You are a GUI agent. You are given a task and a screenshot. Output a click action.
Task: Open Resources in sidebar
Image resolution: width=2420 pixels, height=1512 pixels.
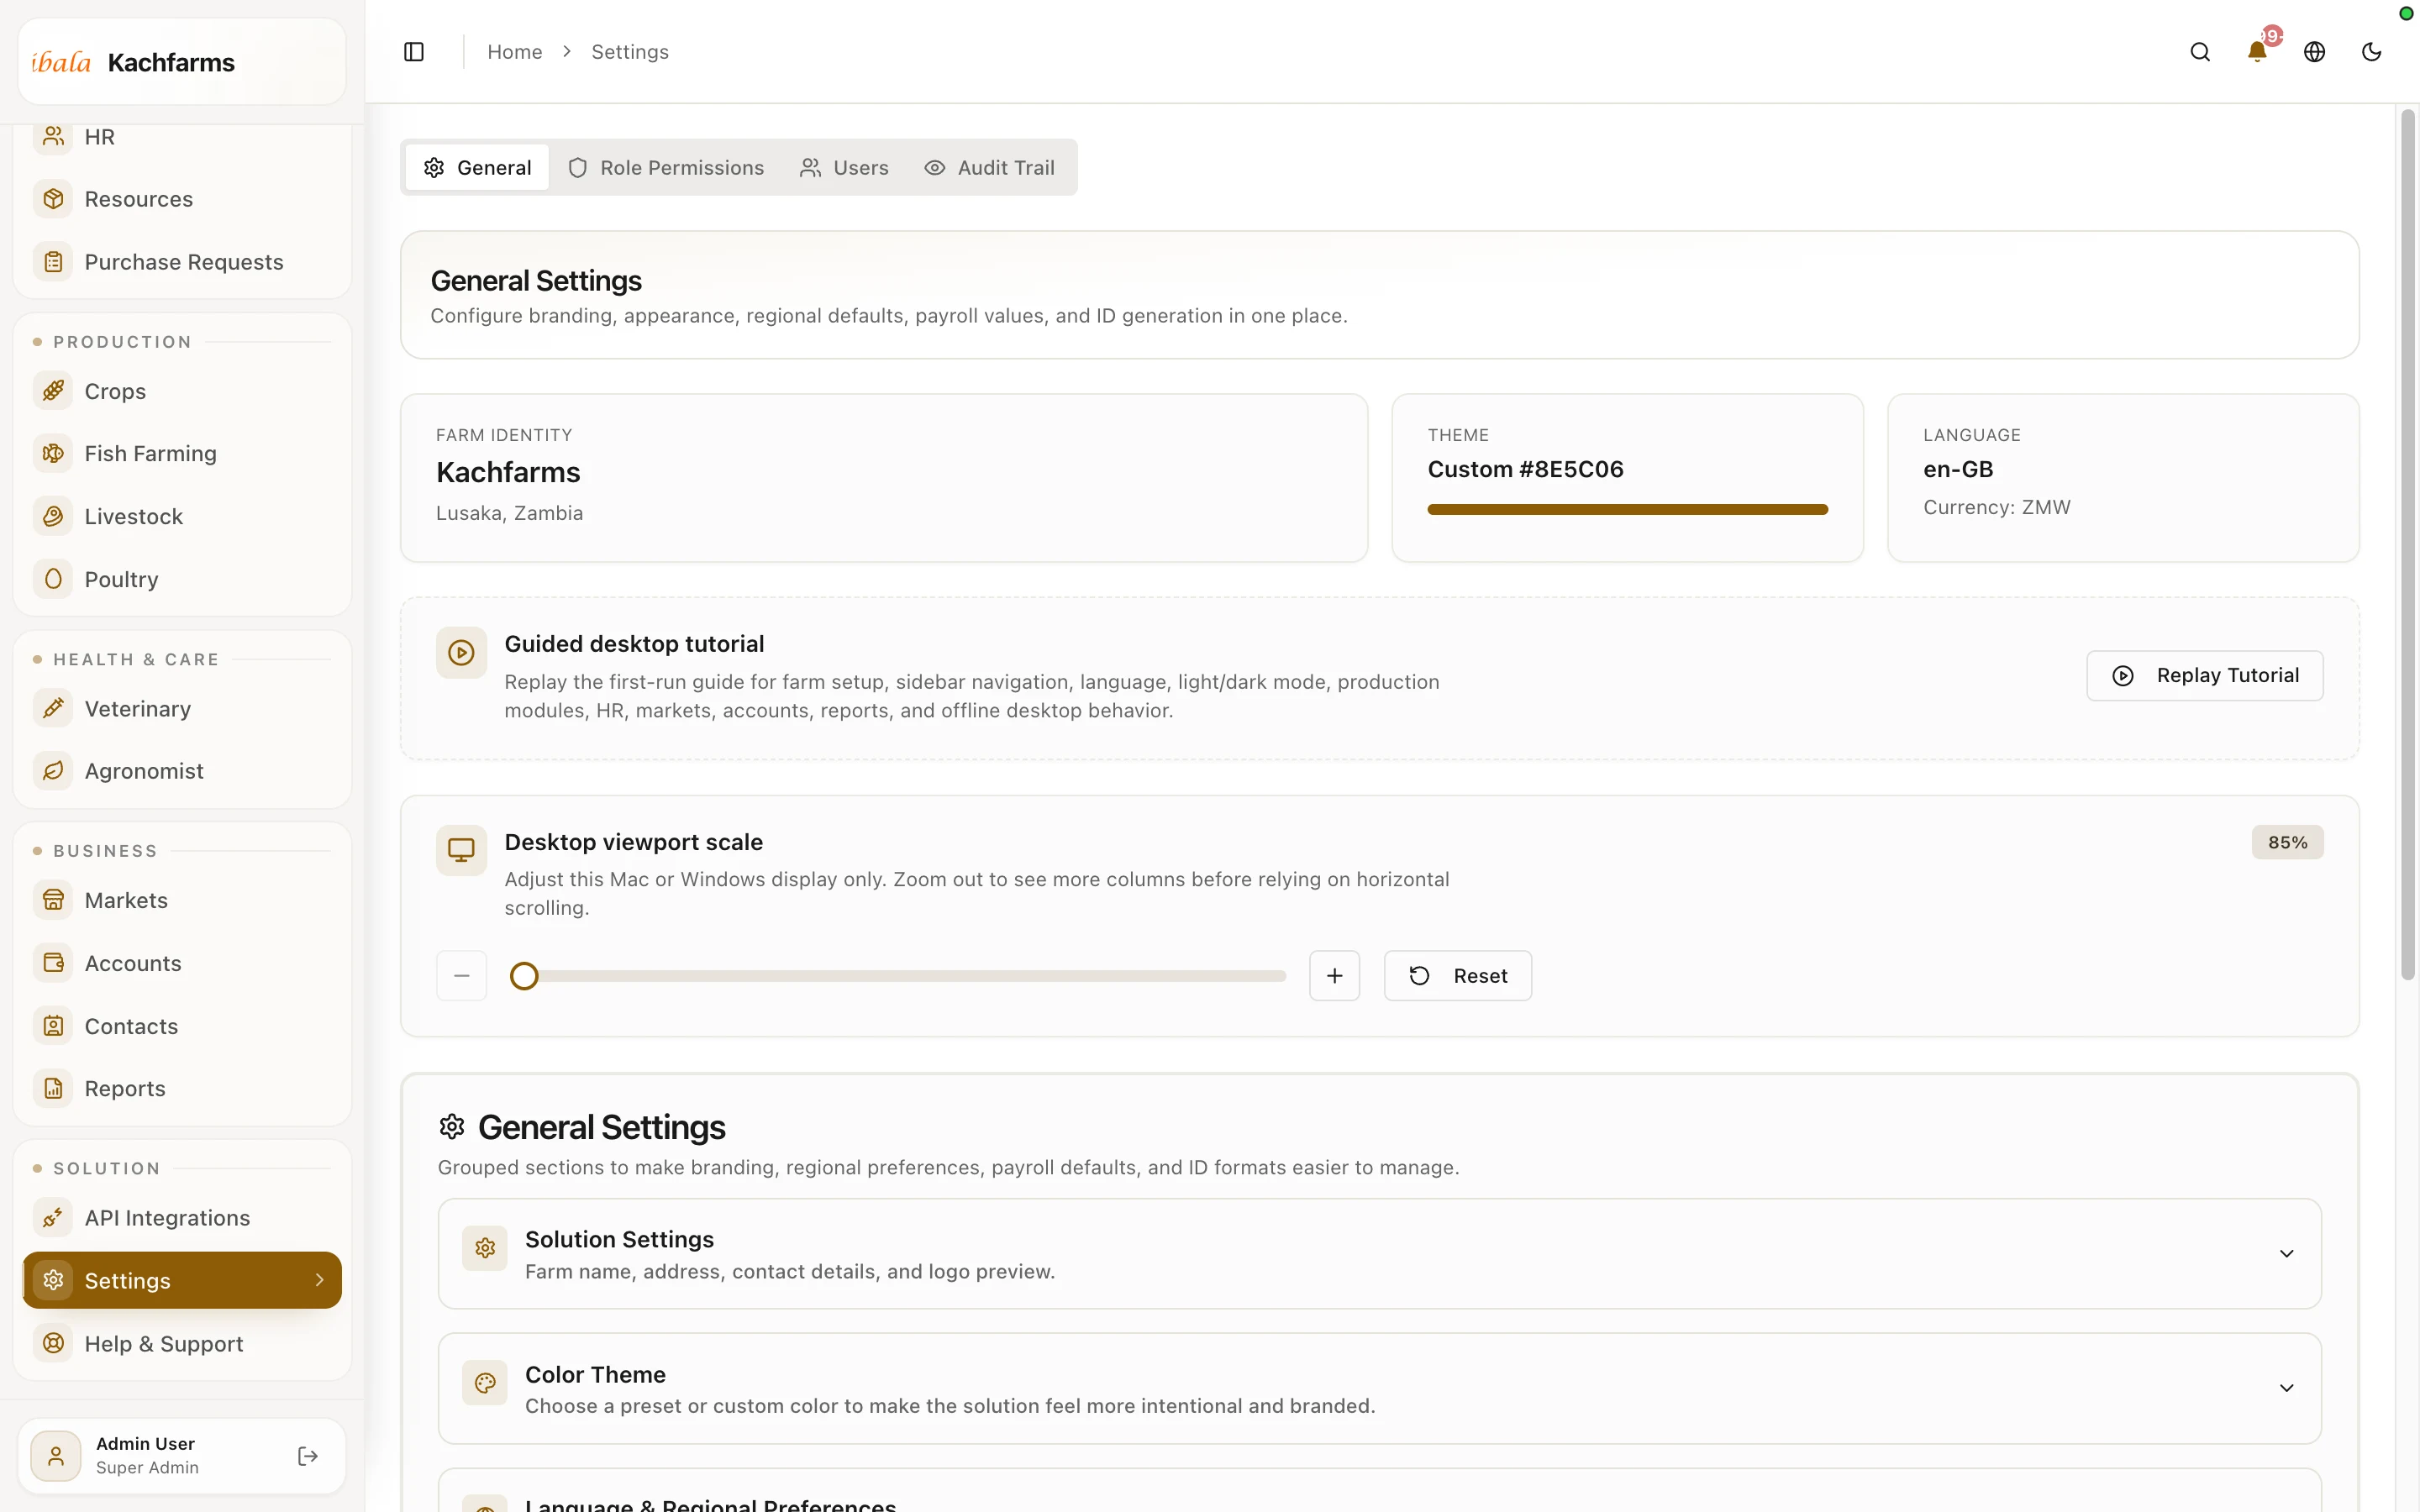click(182, 199)
